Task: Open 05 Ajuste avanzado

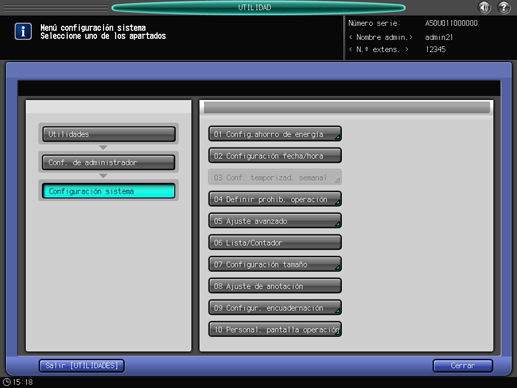Action: 275,221
